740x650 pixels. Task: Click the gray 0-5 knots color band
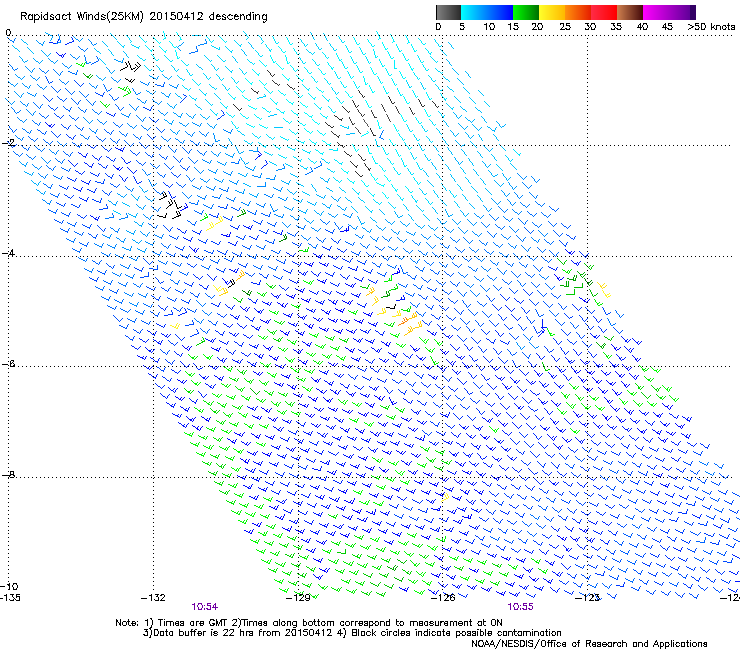[448, 12]
